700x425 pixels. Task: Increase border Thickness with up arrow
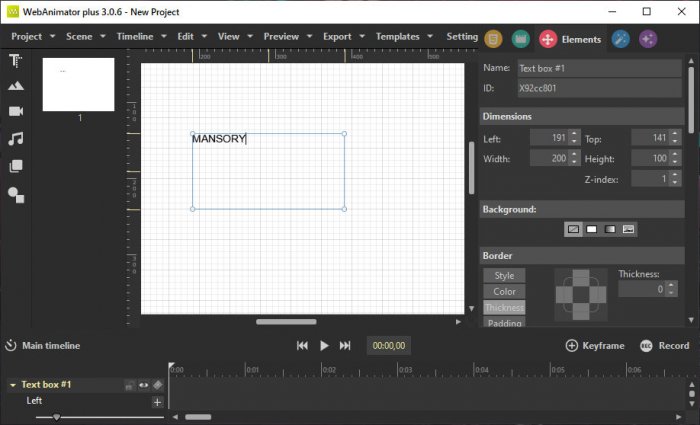672,285
